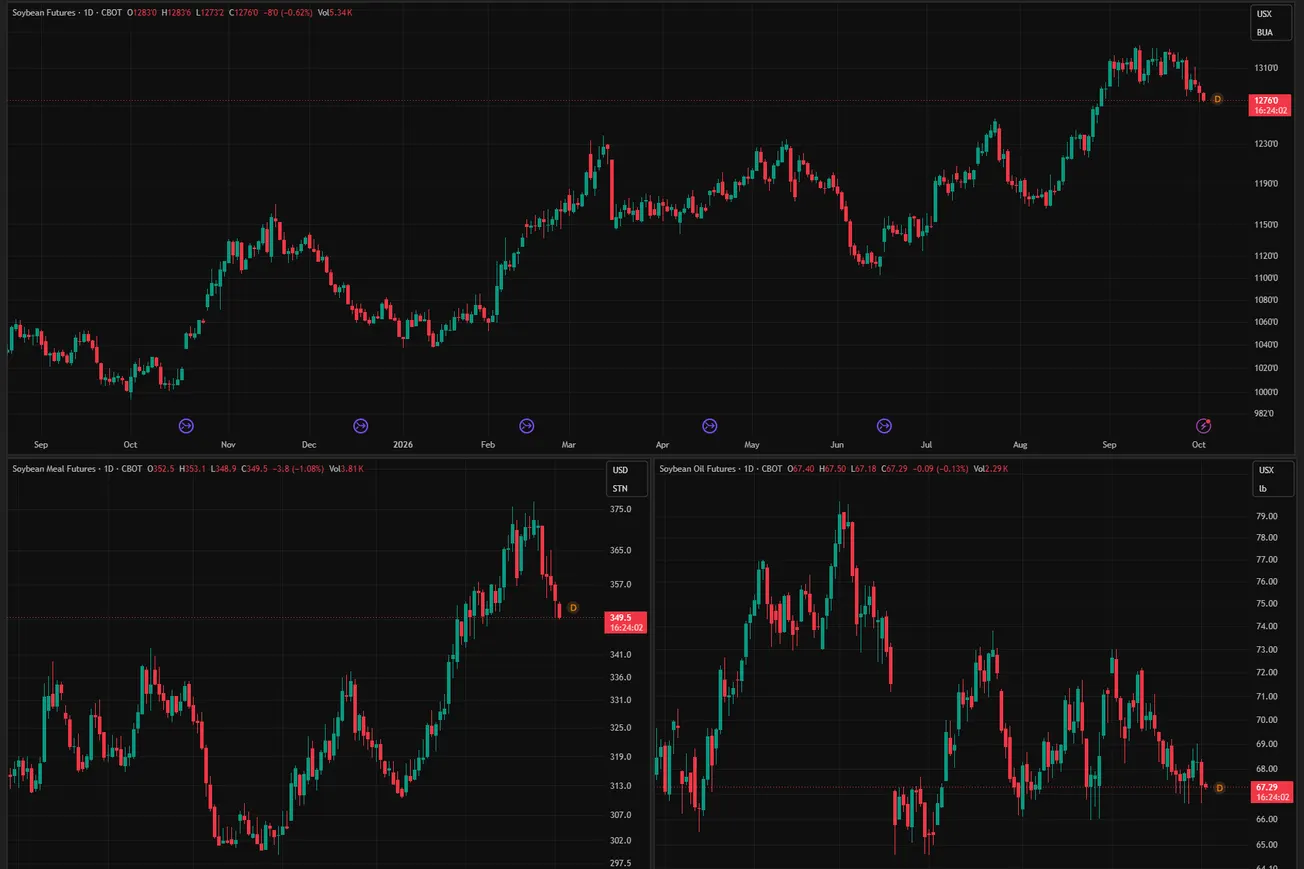Open the BUA unit selector
The width and height of the screenshot is (1304, 869).
(x=1265, y=32)
